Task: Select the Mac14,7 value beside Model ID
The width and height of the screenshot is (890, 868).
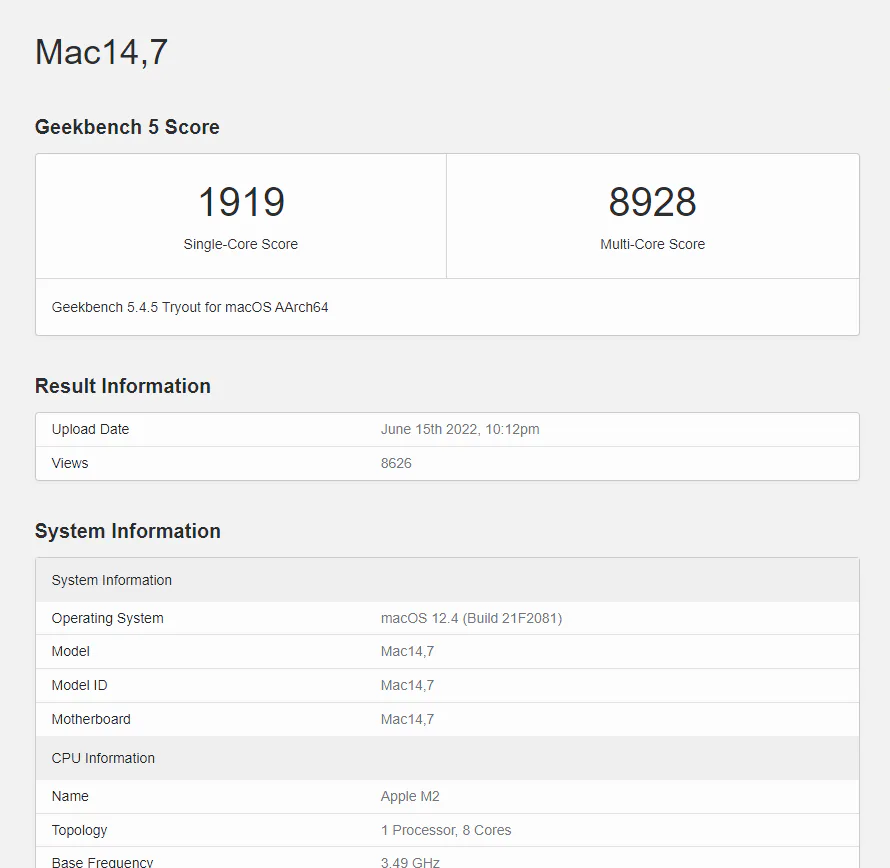Action: tap(408, 685)
